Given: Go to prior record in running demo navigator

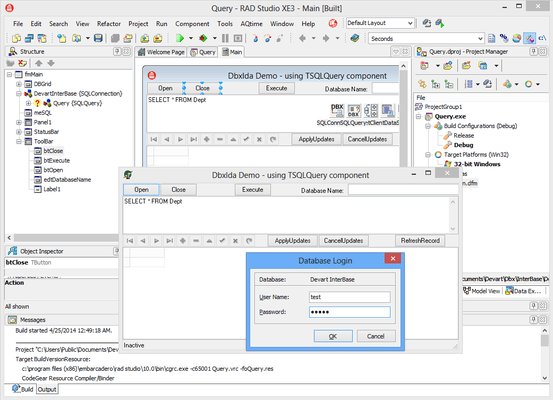Looking at the screenshot, I should 143,241.
